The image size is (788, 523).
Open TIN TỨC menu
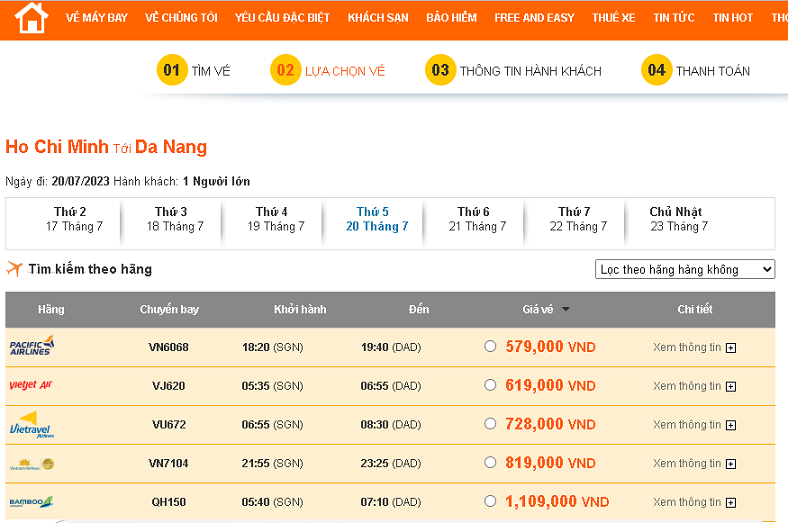pyautogui.click(x=674, y=18)
